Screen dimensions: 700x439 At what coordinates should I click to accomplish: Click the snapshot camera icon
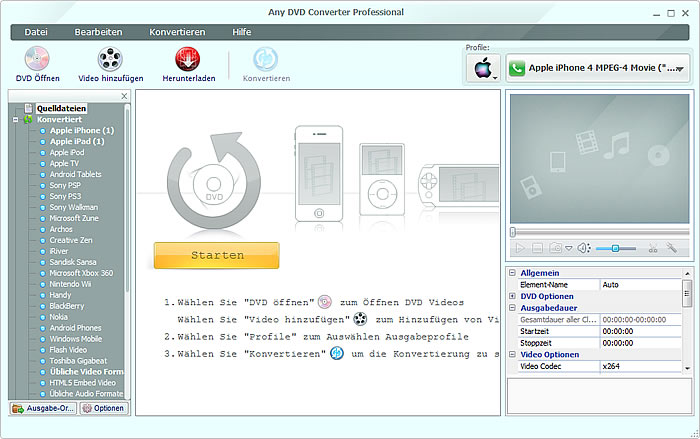coord(553,248)
